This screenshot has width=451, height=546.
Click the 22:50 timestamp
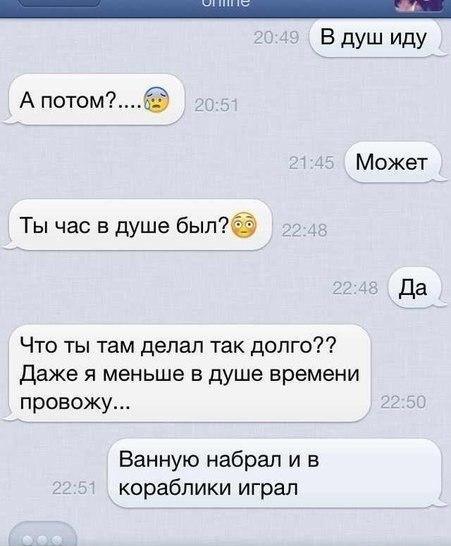[403, 402]
